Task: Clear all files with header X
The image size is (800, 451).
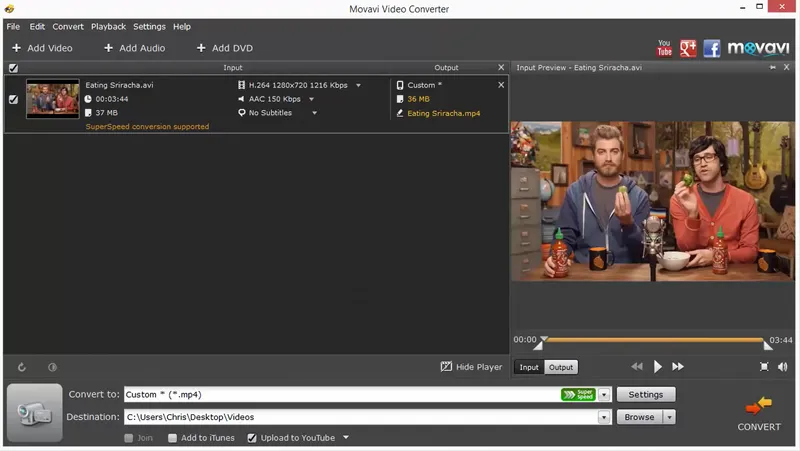Action: [x=501, y=67]
